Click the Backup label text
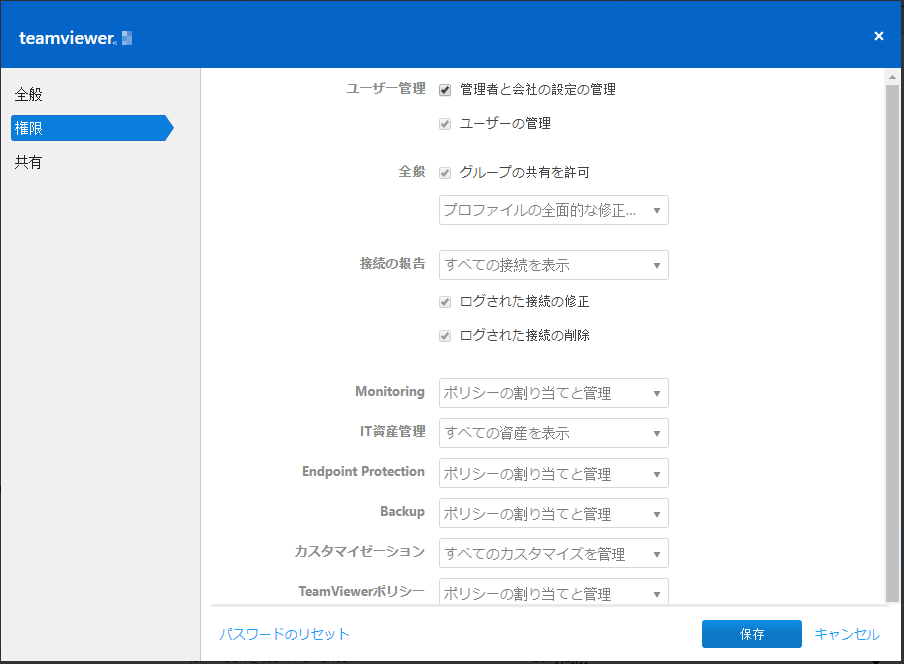Screen dimensions: 904x664 point(402,511)
